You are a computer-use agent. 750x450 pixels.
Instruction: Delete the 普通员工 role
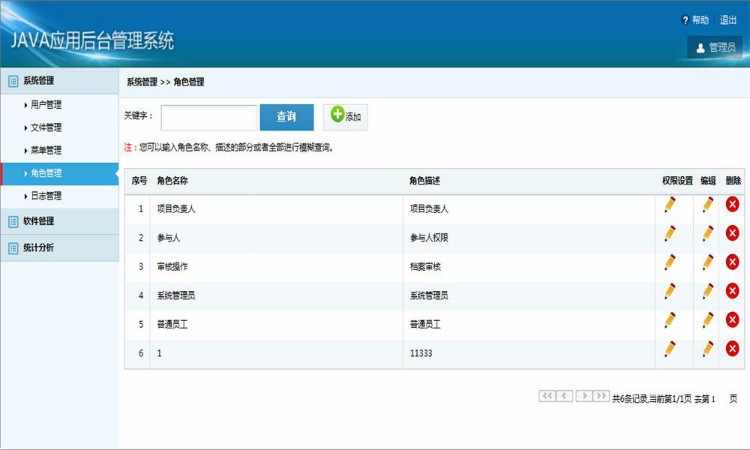point(732,319)
